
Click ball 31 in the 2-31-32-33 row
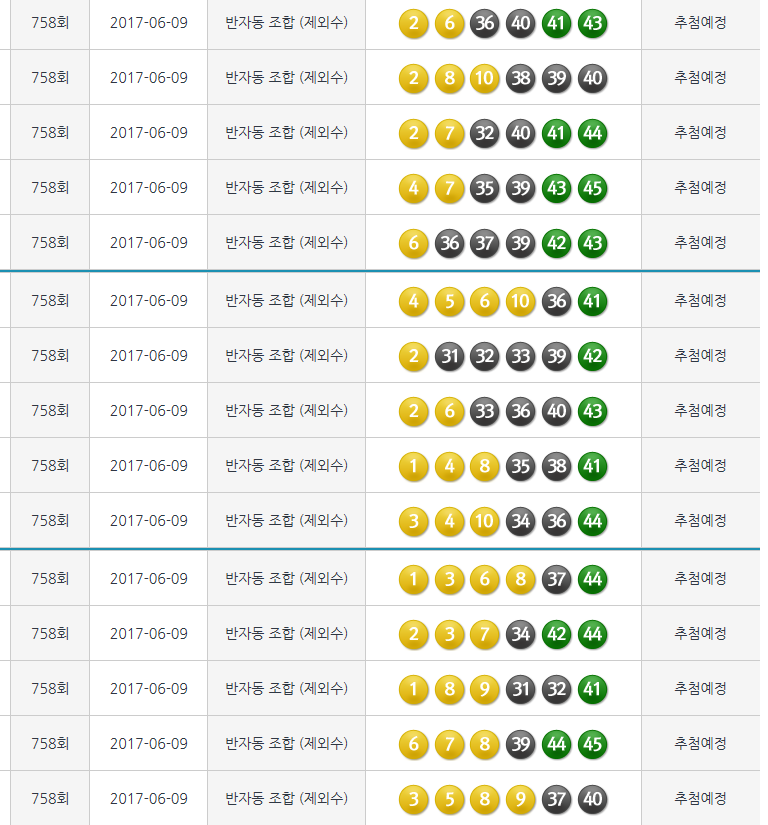click(450, 356)
